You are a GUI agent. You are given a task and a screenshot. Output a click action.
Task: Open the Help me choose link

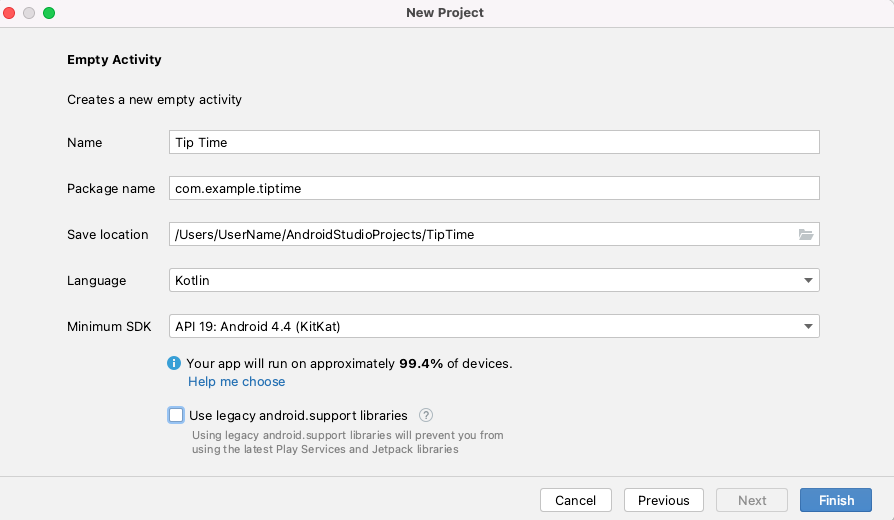point(237,382)
